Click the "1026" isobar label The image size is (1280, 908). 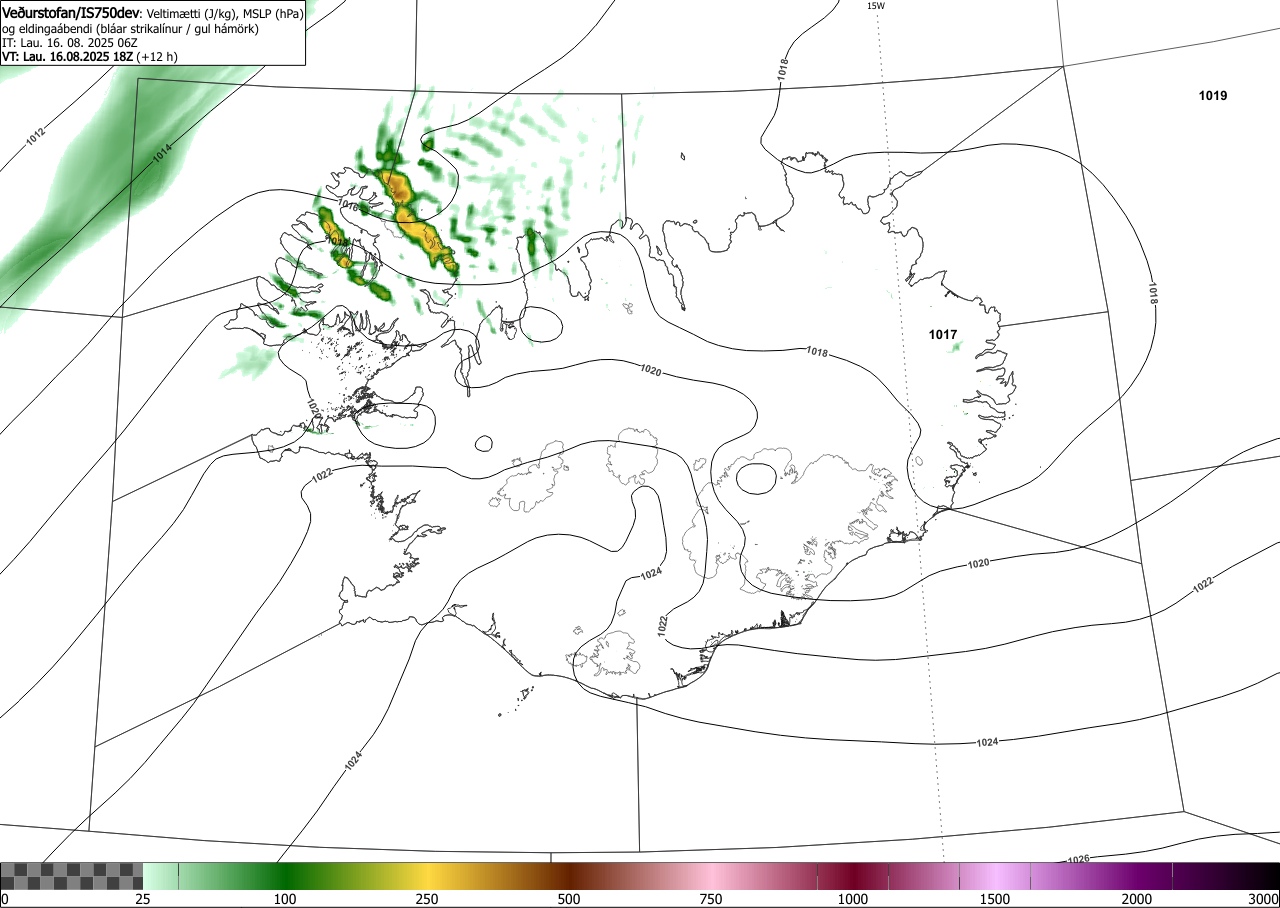[x=1078, y=860]
